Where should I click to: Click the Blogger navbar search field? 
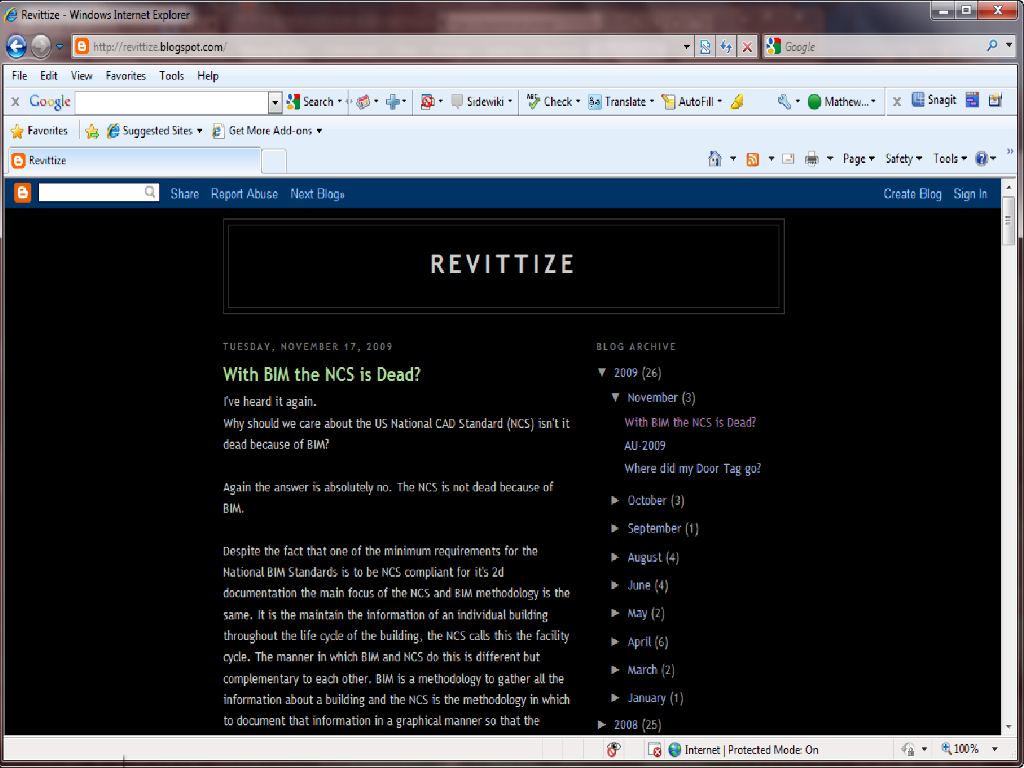(91, 193)
